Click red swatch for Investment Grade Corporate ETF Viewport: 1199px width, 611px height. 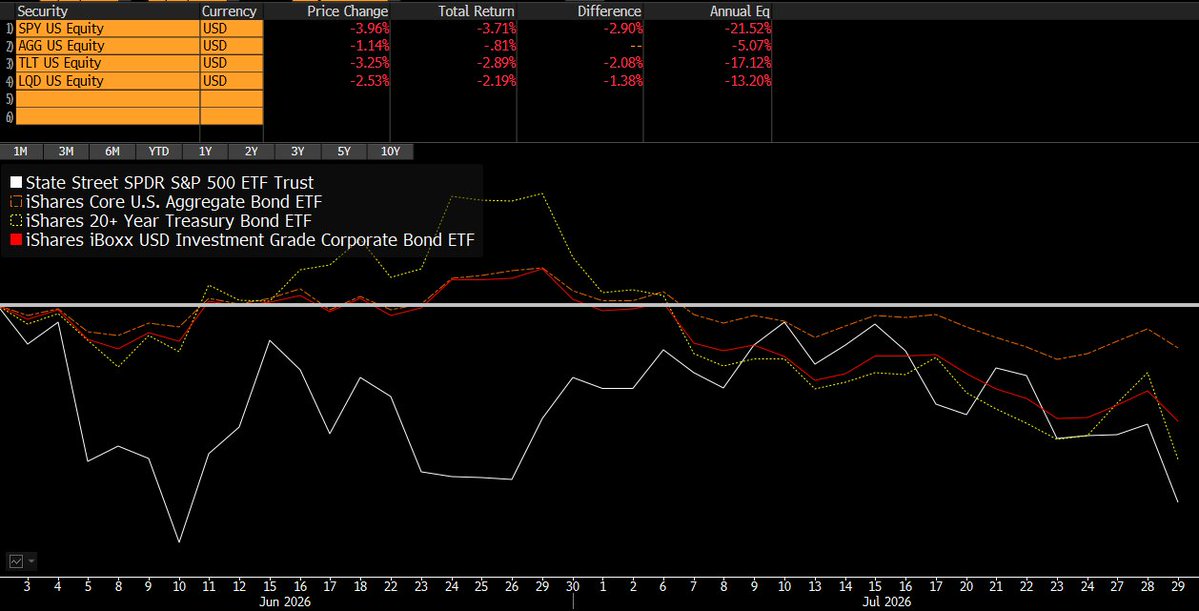point(16,240)
